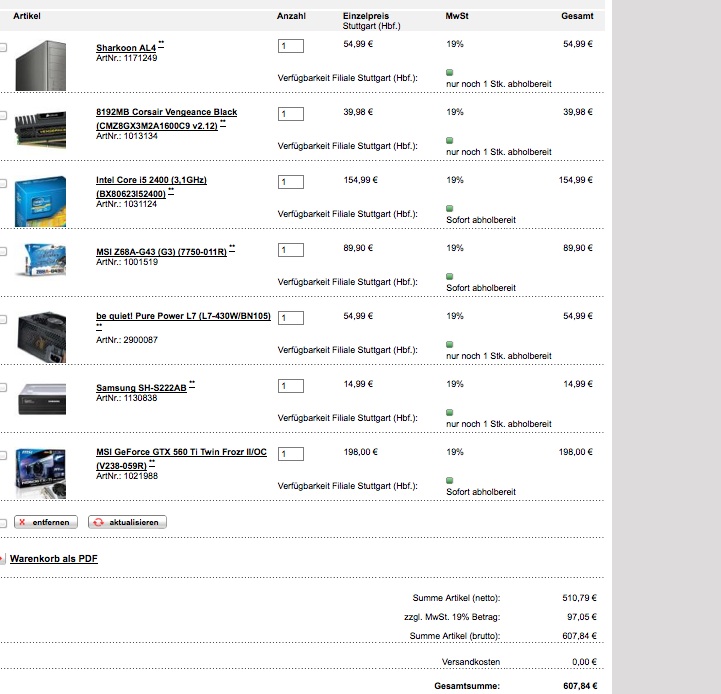Click green availability icon for MSI GeForce GTX
This screenshot has height=694, width=721.
[x=450, y=481]
